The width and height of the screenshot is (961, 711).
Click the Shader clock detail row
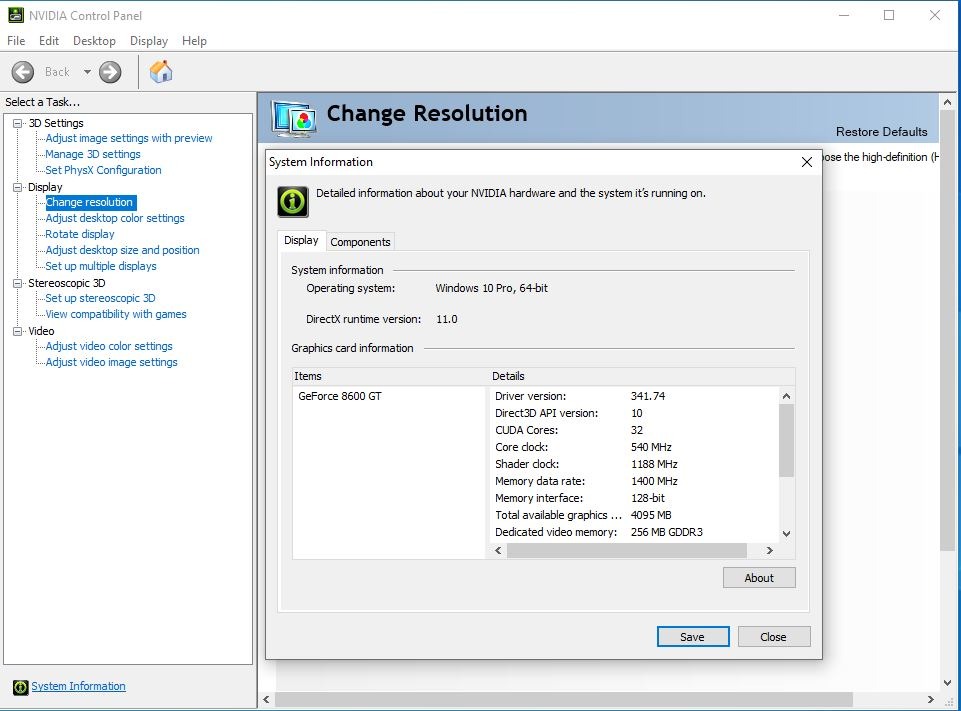[634, 465]
